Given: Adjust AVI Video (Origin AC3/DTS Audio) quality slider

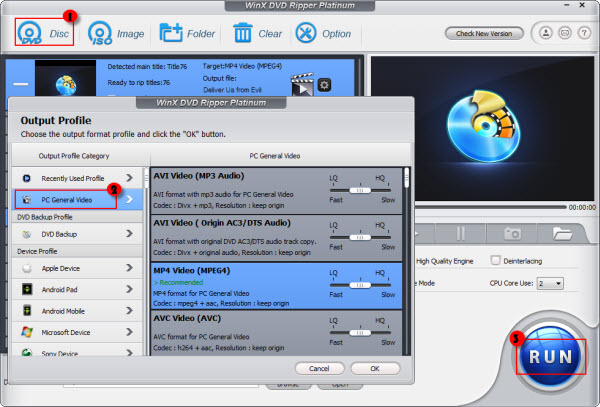Looking at the screenshot, I should [x=360, y=237].
